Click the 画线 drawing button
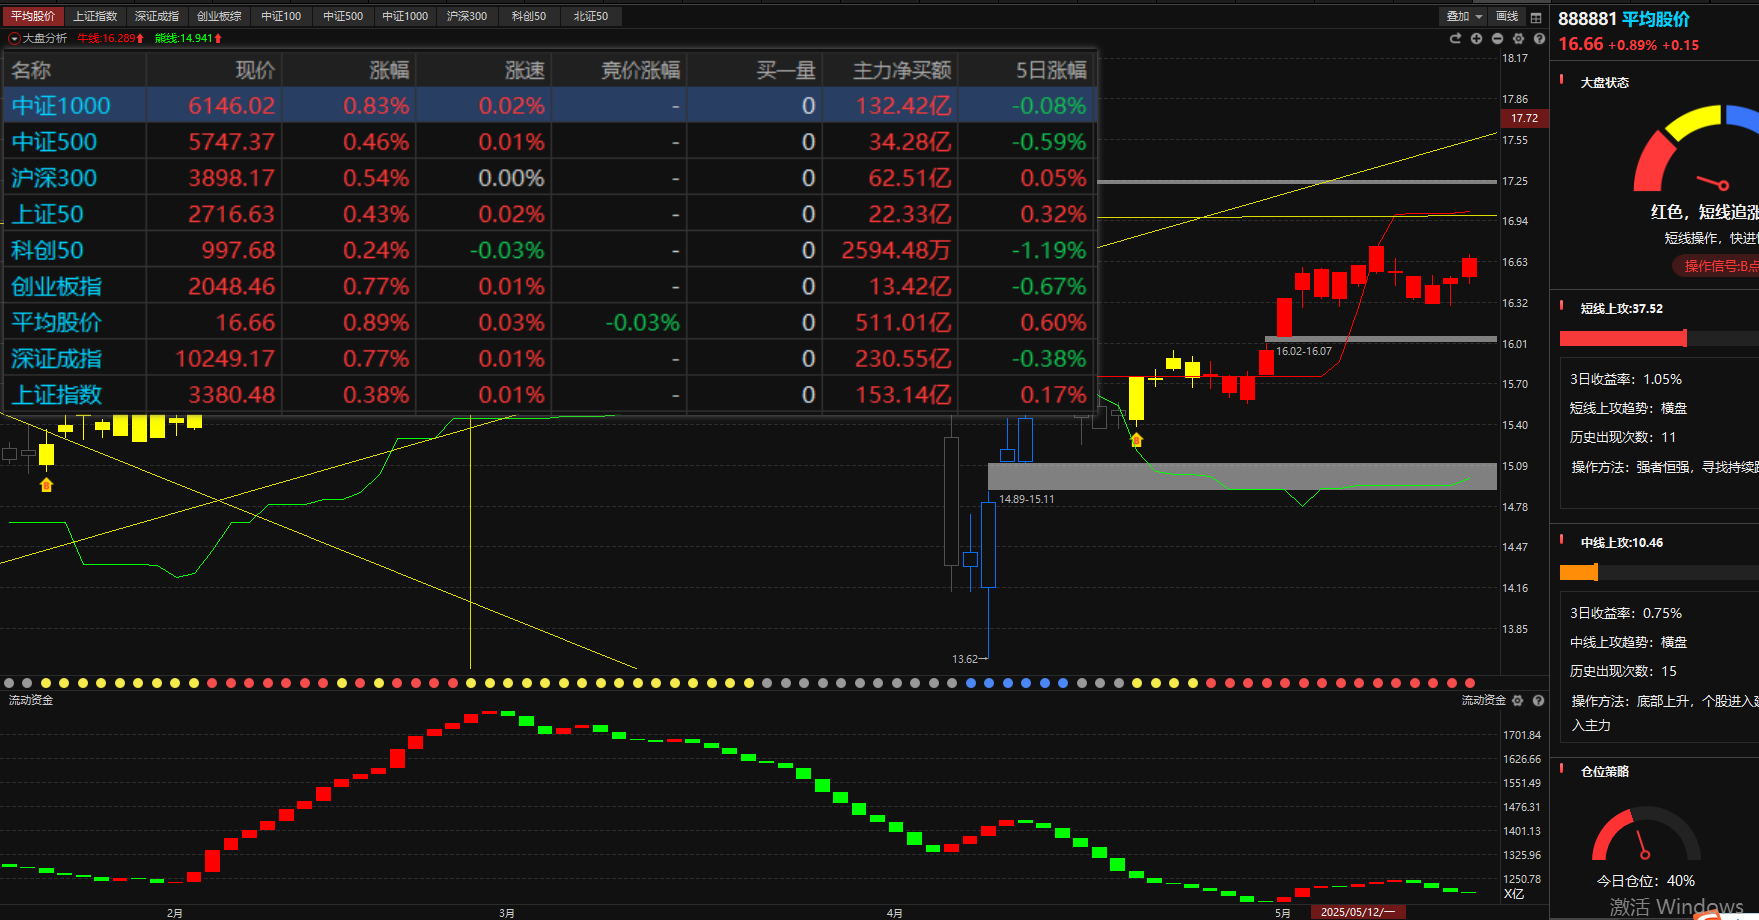The height and width of the screenshot is (920, 1759). coord(1507,16)
